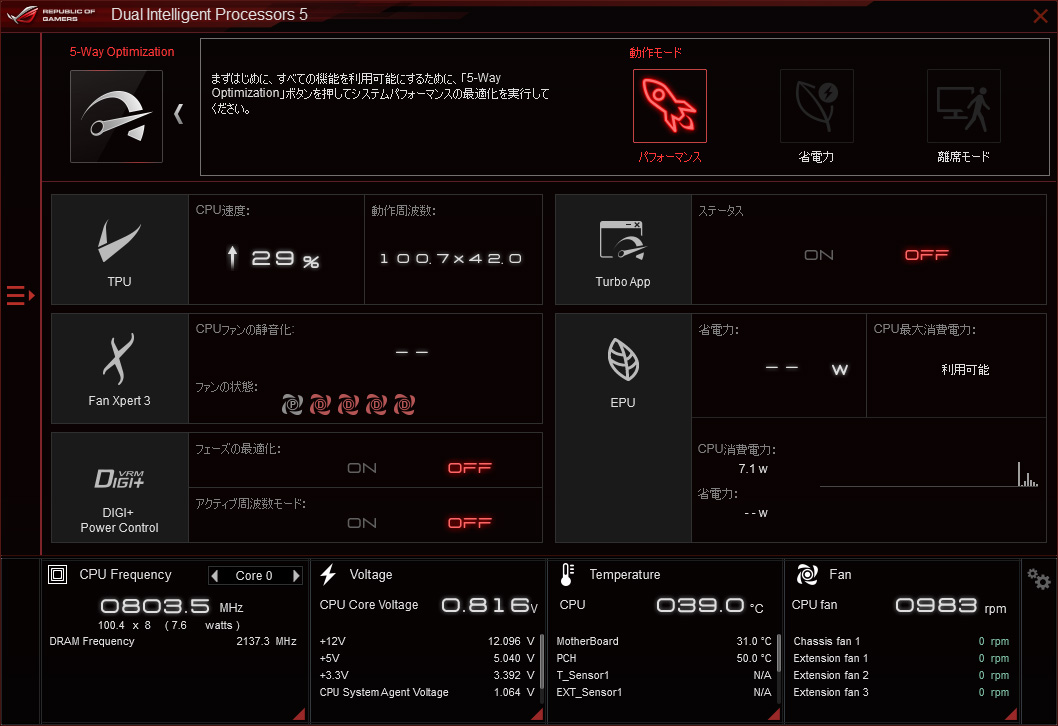Turn Turbo App status OFF
The image size is (1058, 726).
[926, 255]
